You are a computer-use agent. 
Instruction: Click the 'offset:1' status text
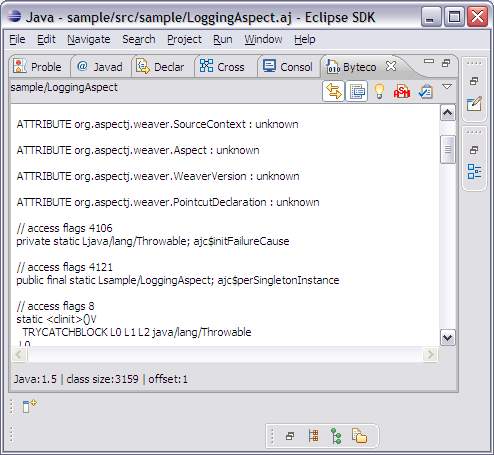point(168,379)
